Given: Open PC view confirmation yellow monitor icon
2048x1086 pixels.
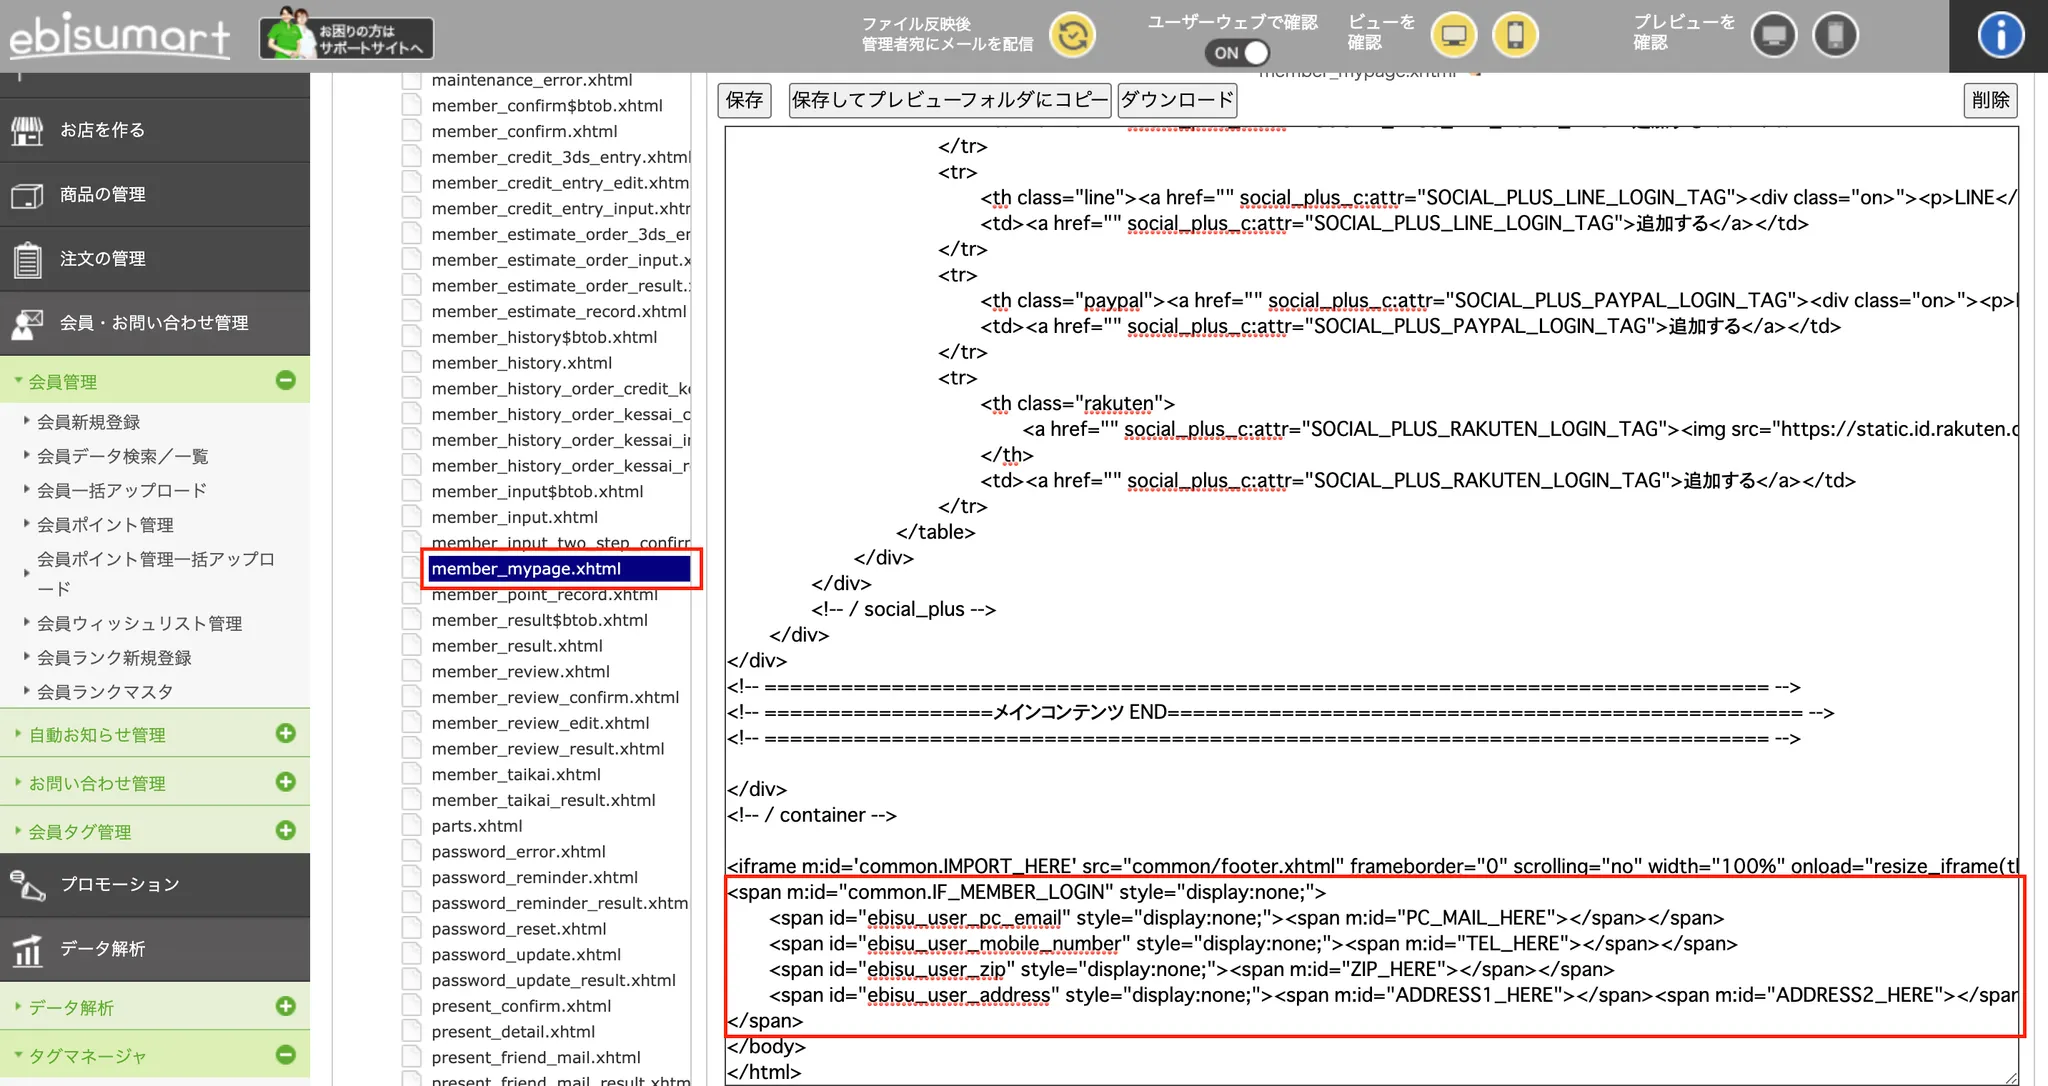Looking at the screenshot, I should coord(1454,36).
